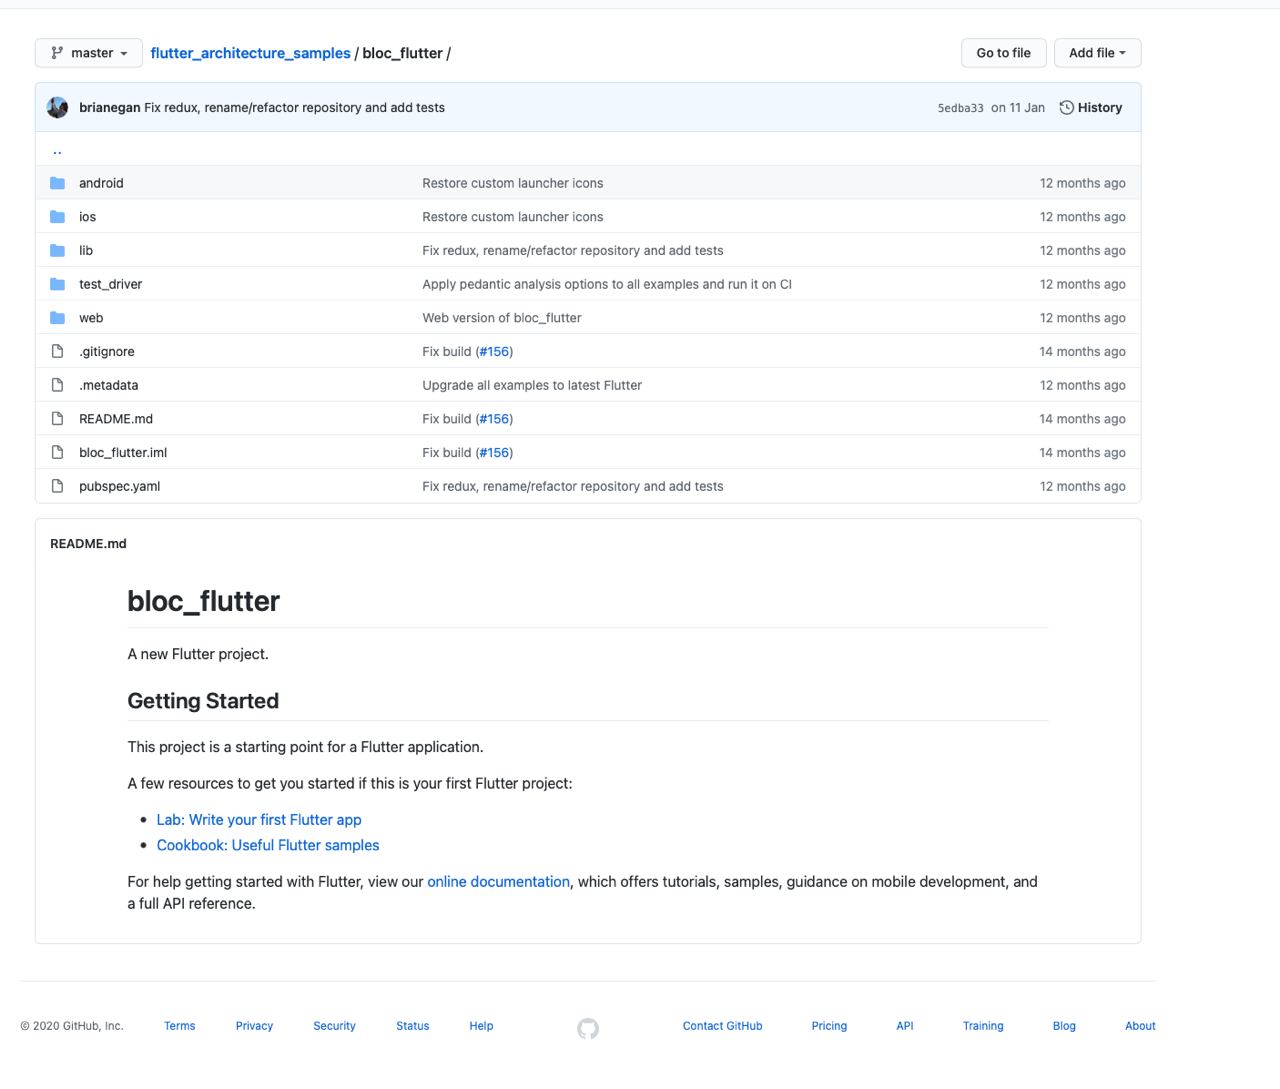Open the bloc_flutter.iml file

123,453
